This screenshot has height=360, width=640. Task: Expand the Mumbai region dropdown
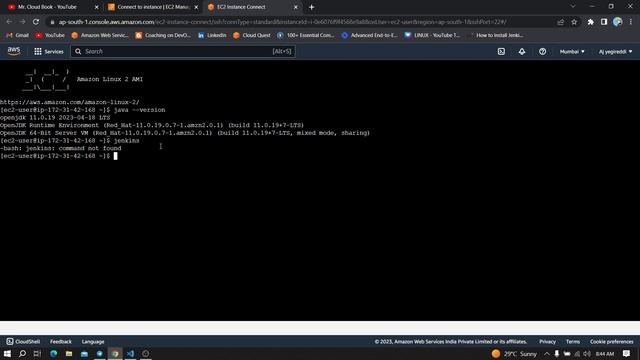click(572, 51)
